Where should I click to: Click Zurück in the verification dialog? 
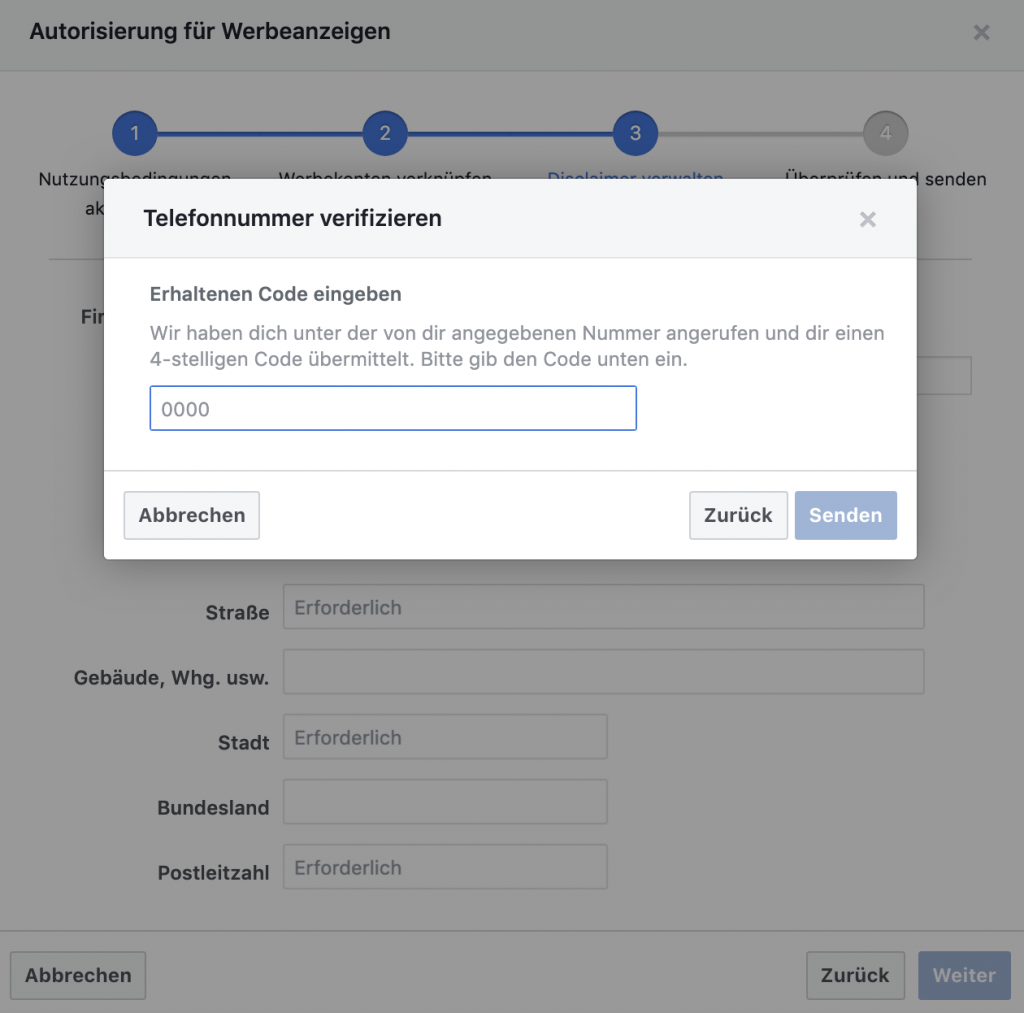[738, 515]
